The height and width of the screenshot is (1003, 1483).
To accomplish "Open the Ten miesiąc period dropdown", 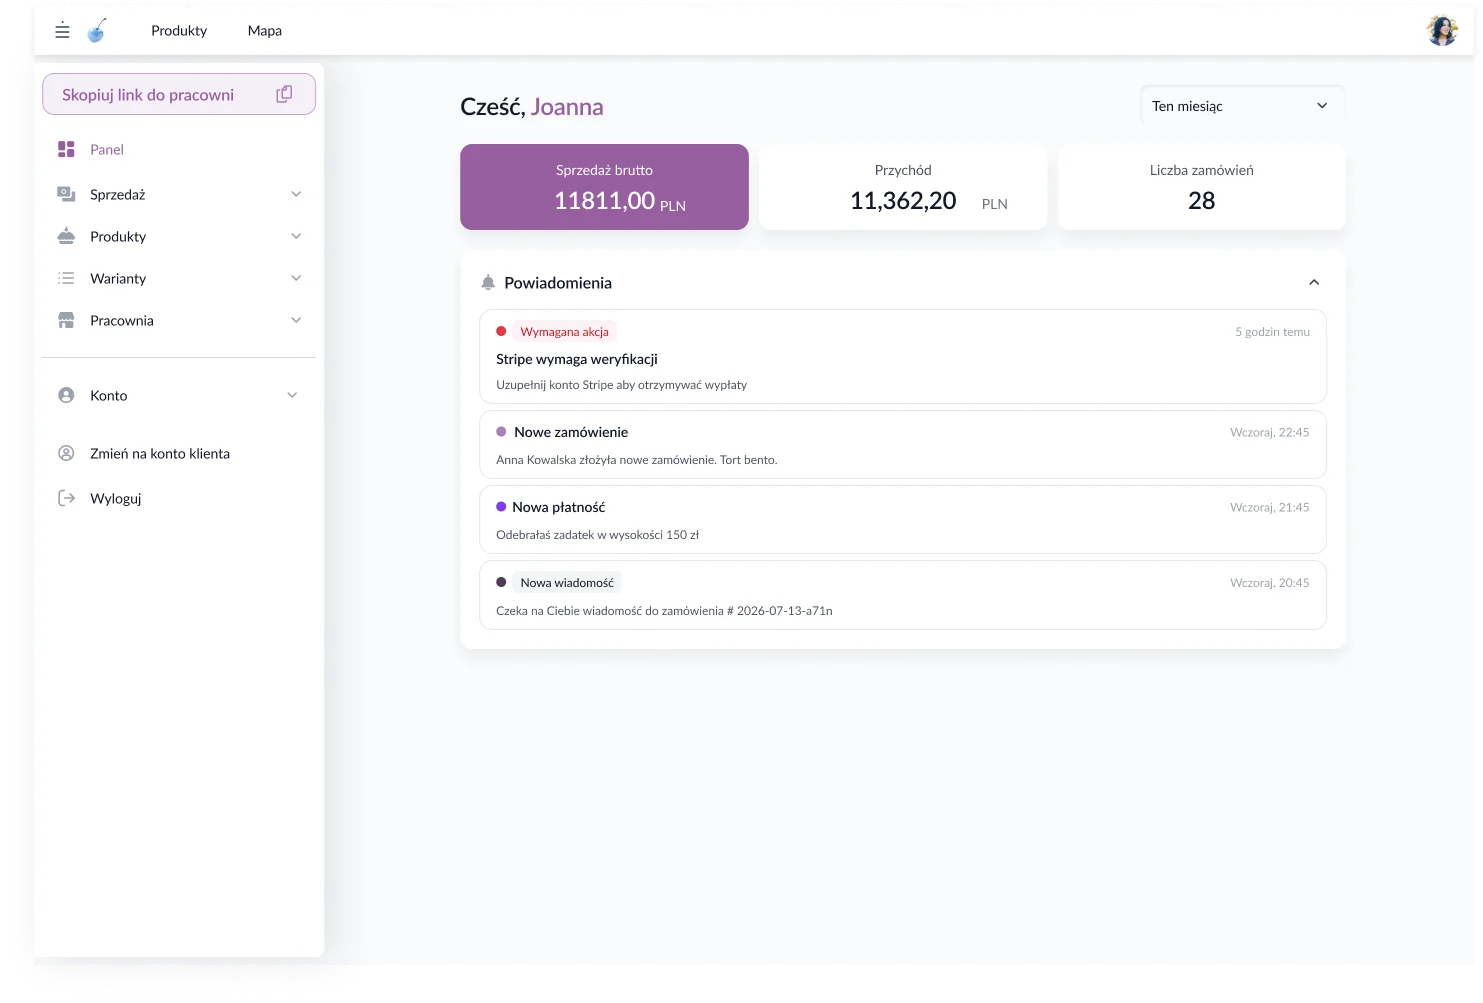I will (1243, 106).
